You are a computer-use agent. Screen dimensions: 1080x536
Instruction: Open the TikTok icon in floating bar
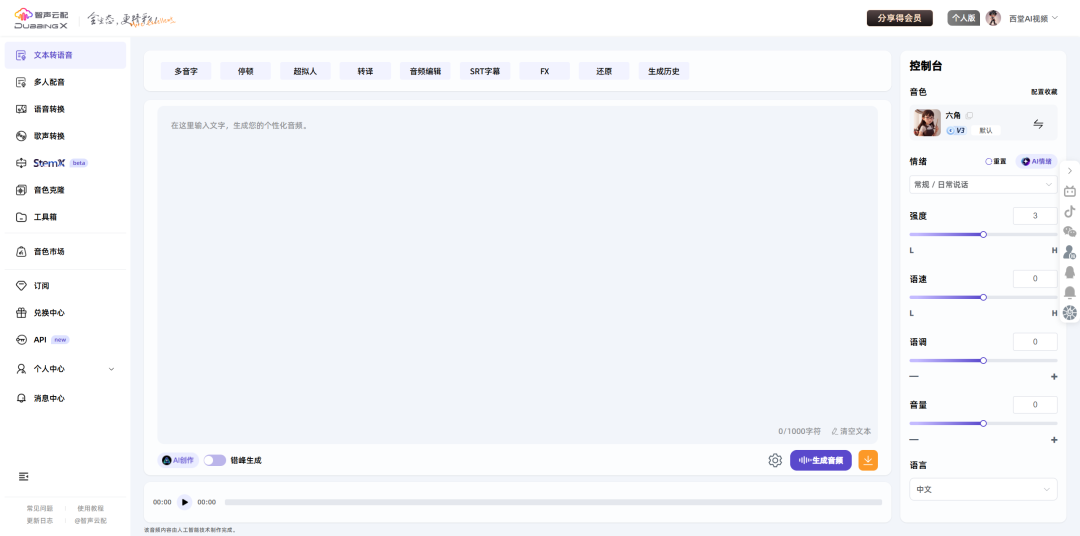click(1069, 211)
